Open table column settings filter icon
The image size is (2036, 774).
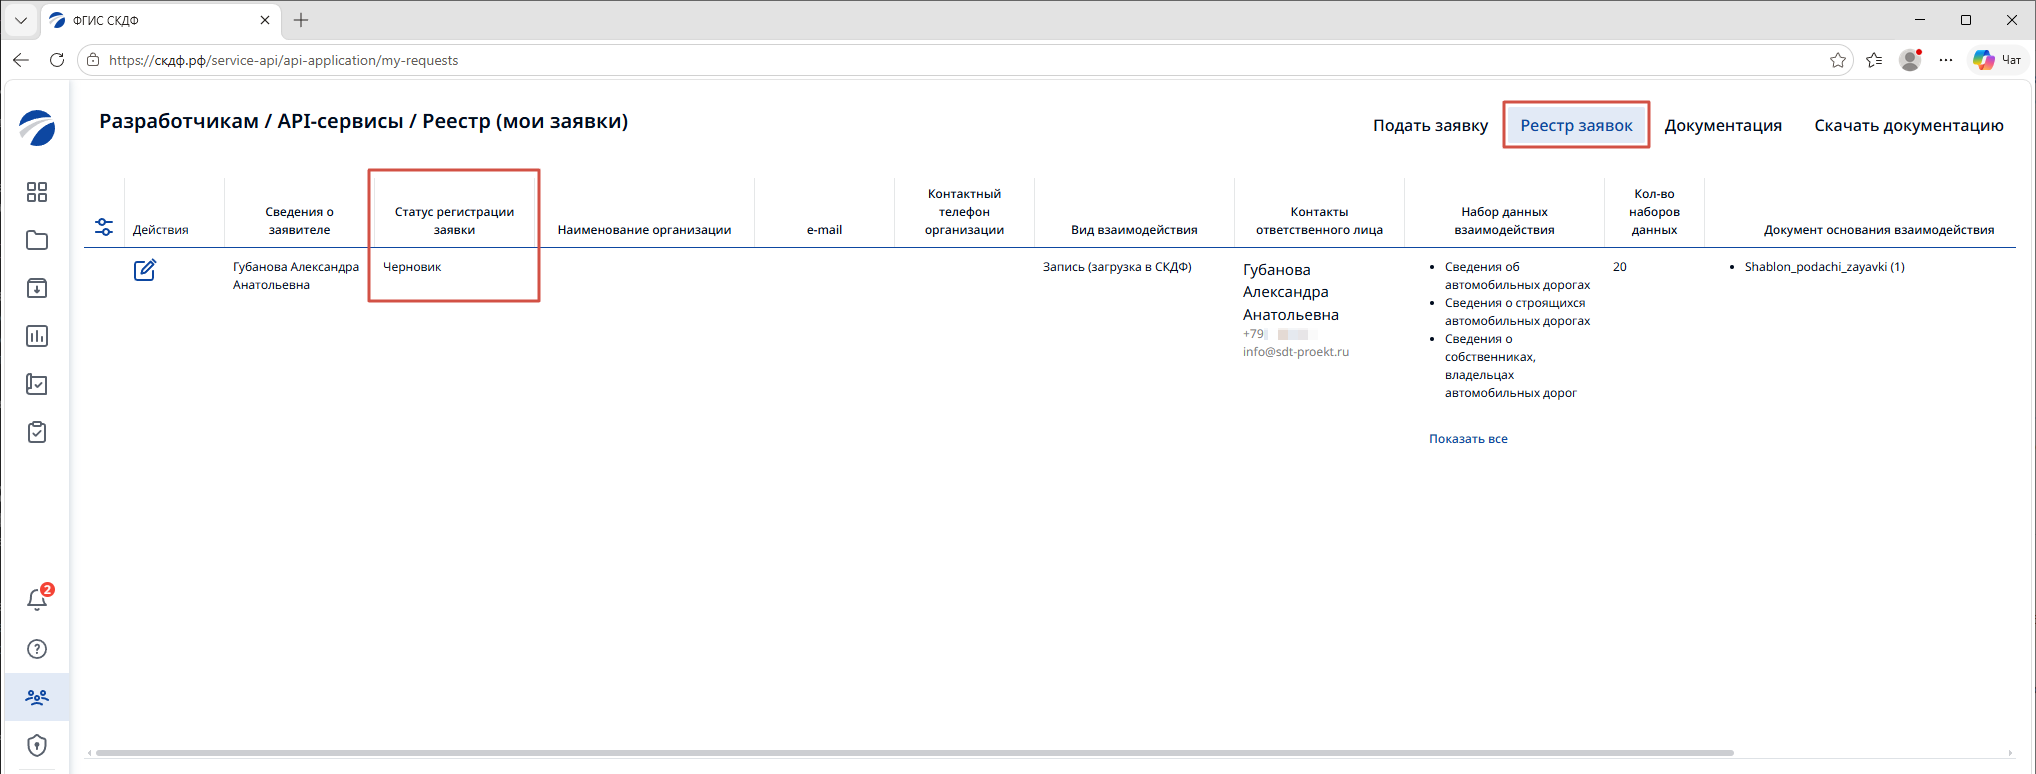point(104,228)
